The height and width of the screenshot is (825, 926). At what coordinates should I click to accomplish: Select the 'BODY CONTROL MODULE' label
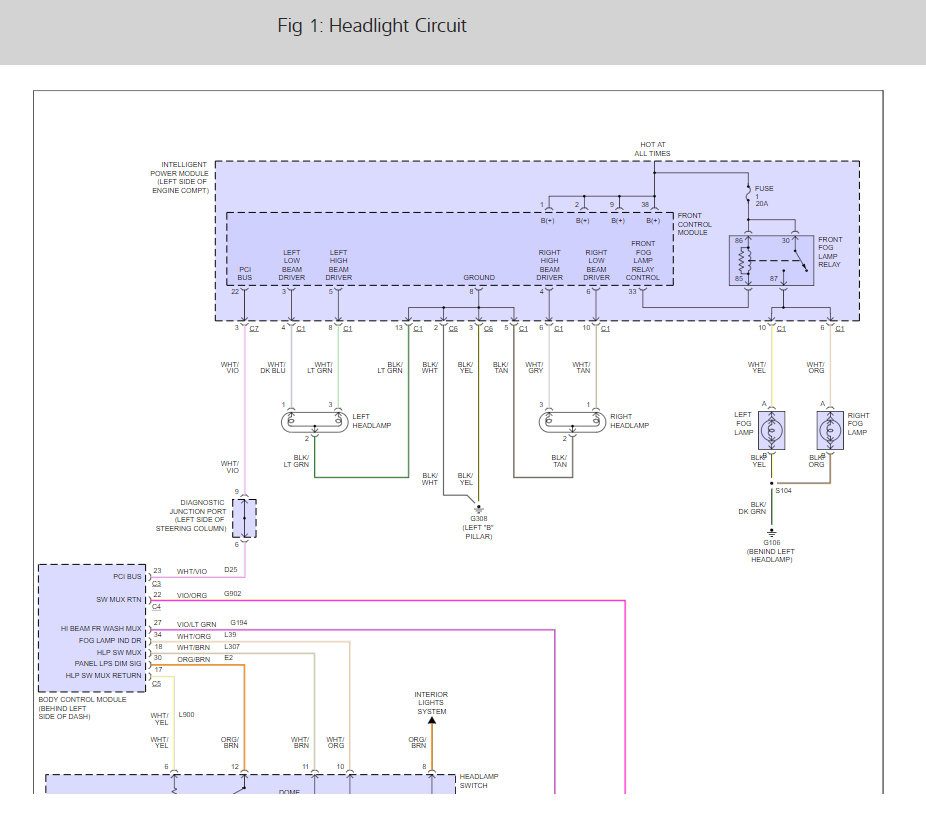coord(82,707)
